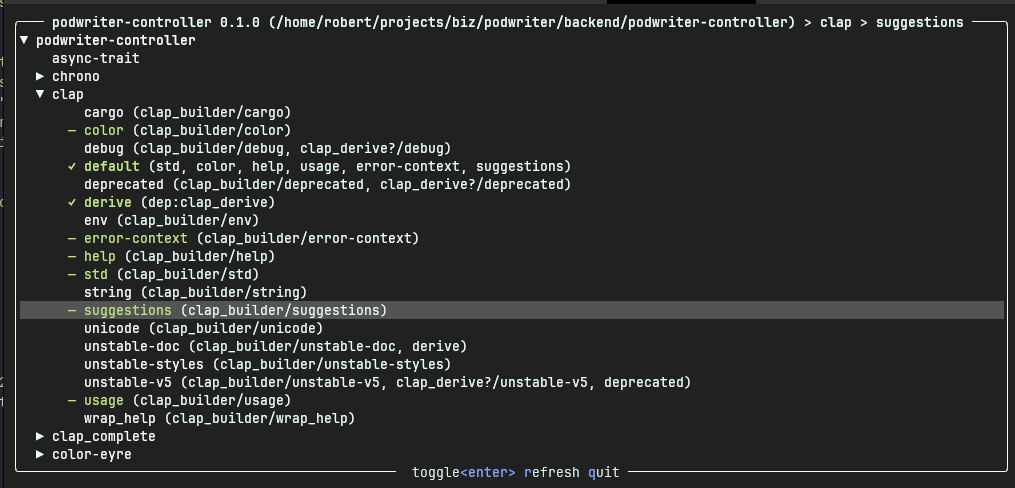Click the dash marker beside suggestions feature
Viewport: 1015px width, 488px height.
(72, 310)
